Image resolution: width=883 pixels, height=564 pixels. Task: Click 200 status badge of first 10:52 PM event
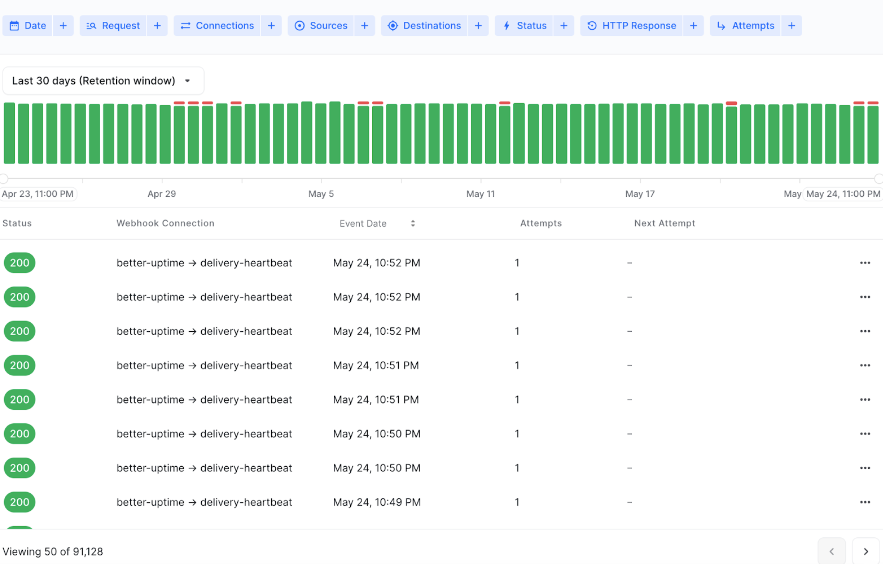click(20, 263)
